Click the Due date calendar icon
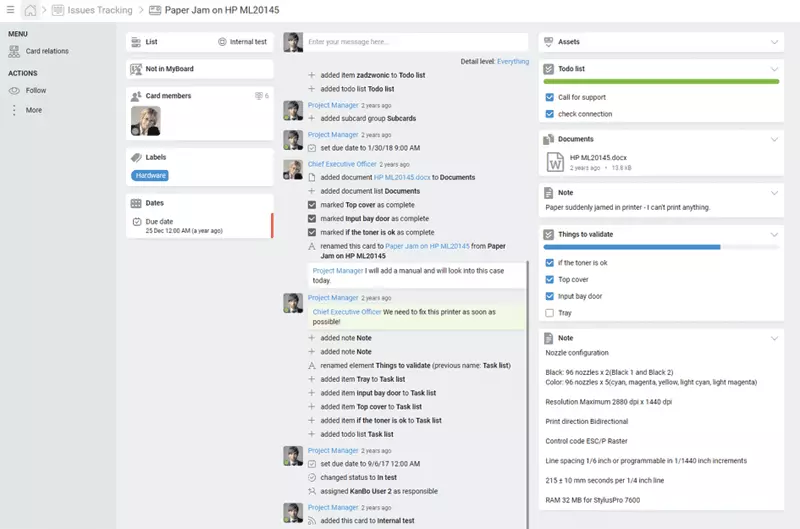Viewport: 800px width, 529px height. [137, 221]
